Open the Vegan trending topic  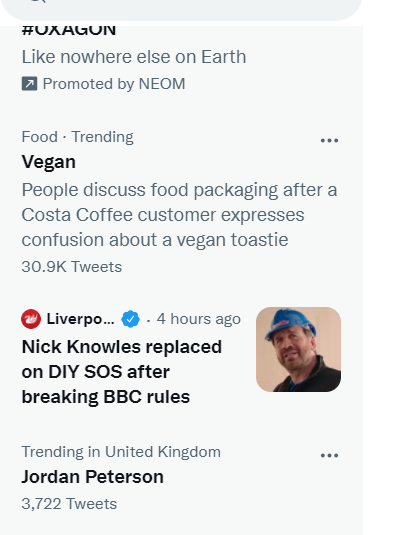48,162
